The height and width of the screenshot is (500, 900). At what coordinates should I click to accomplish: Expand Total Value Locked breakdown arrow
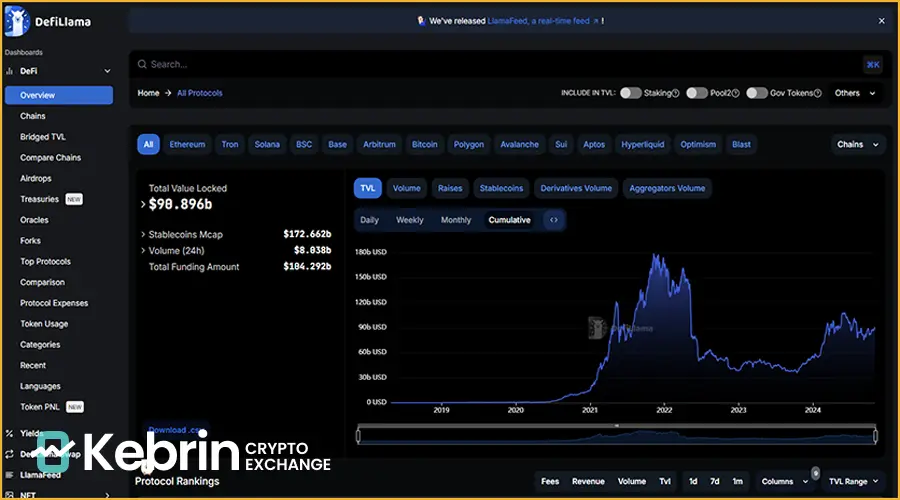143,204
